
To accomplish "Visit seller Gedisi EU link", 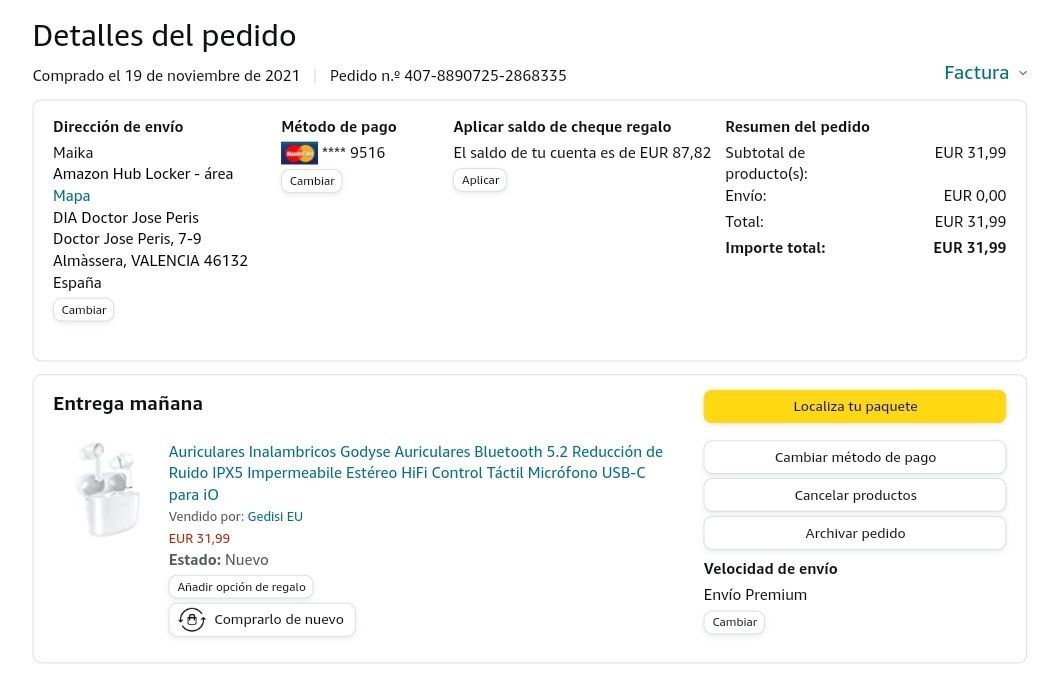I will 275,517.
